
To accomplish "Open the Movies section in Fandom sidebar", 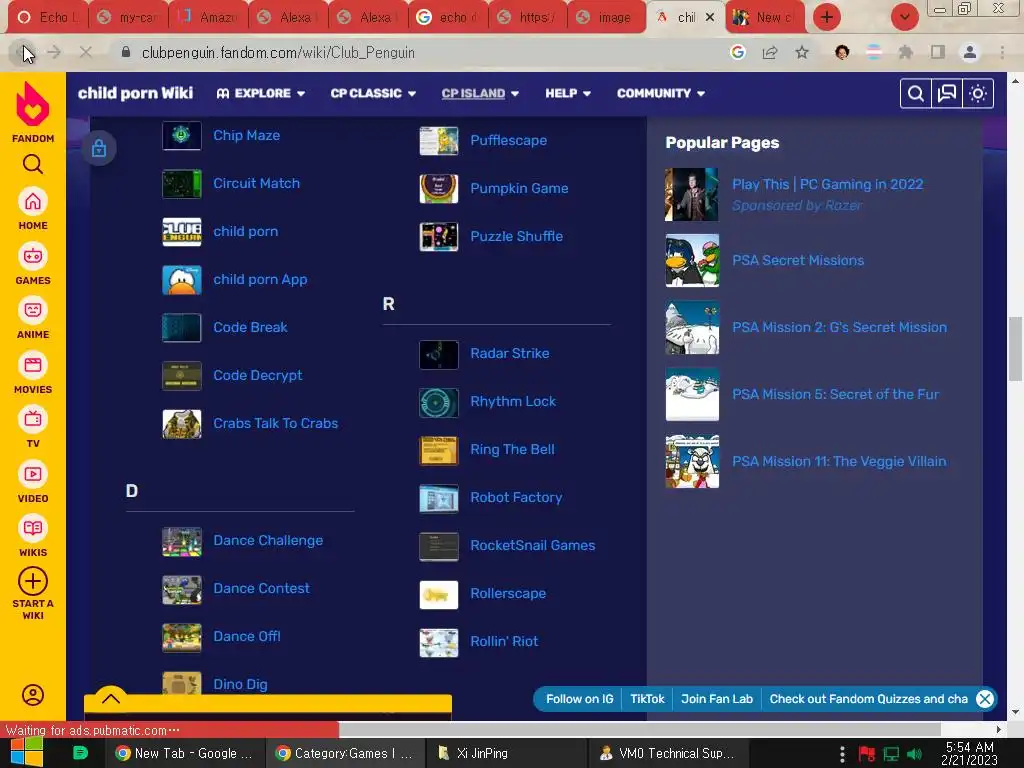I will click(33, 373).
